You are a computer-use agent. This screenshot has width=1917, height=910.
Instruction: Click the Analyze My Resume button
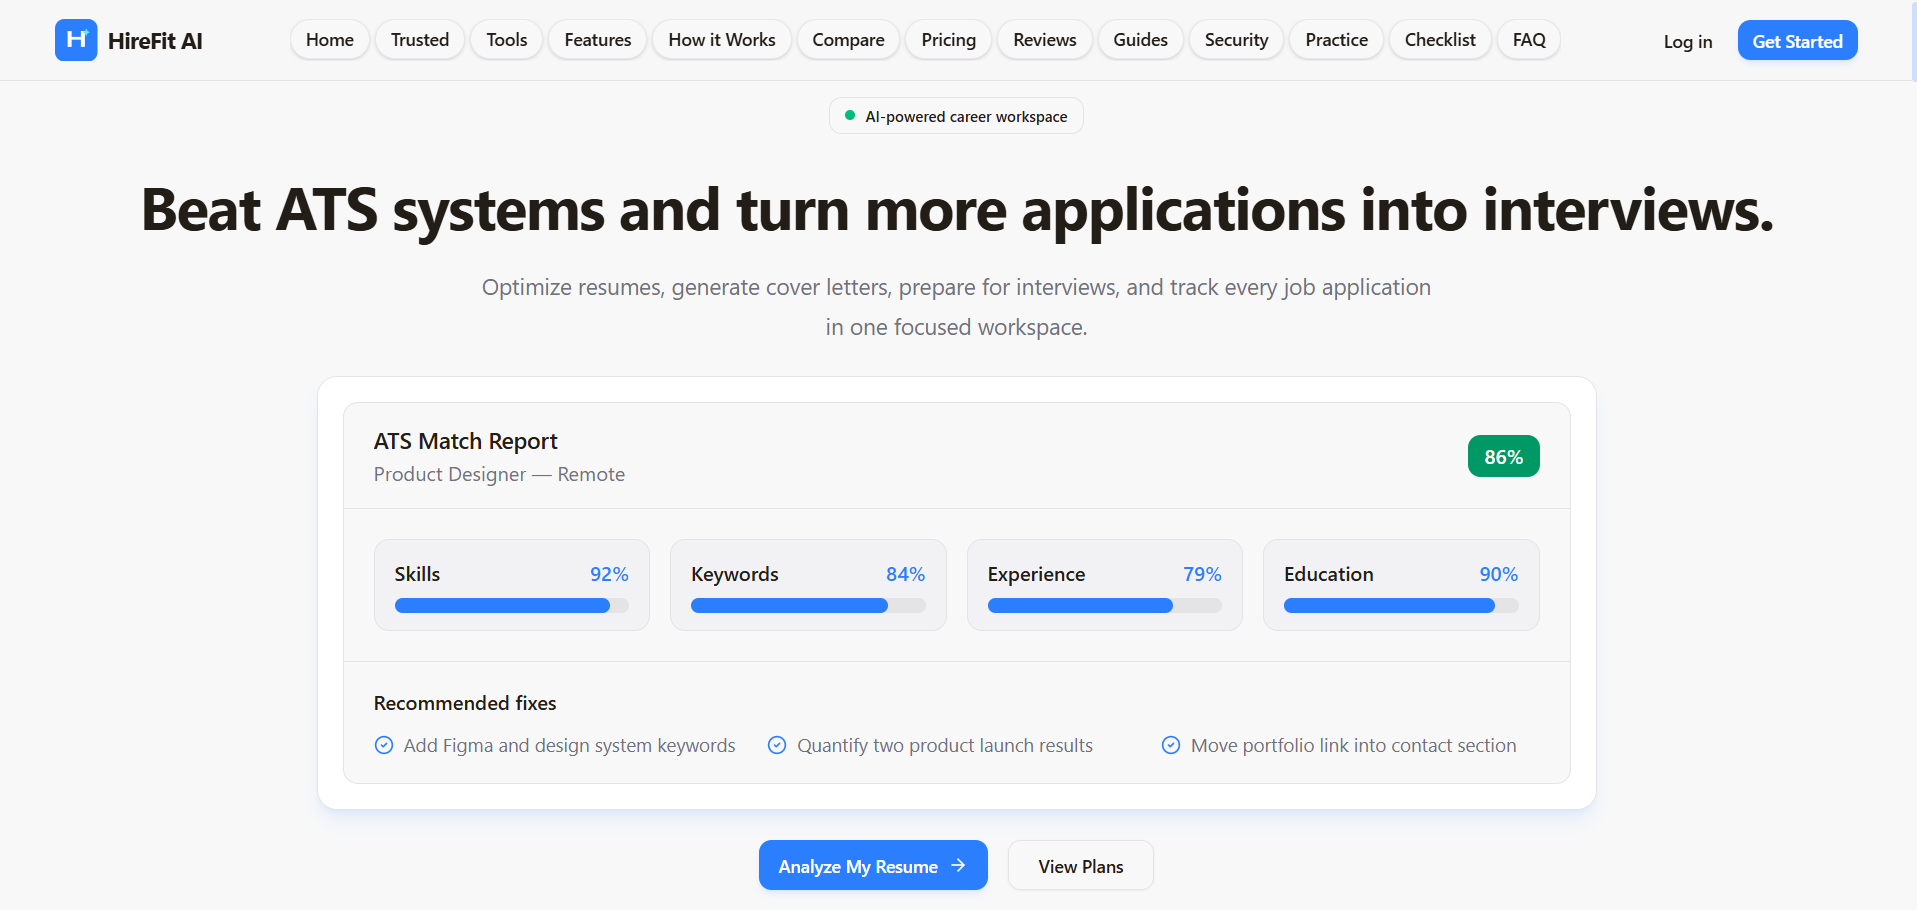tap(873, 865)
